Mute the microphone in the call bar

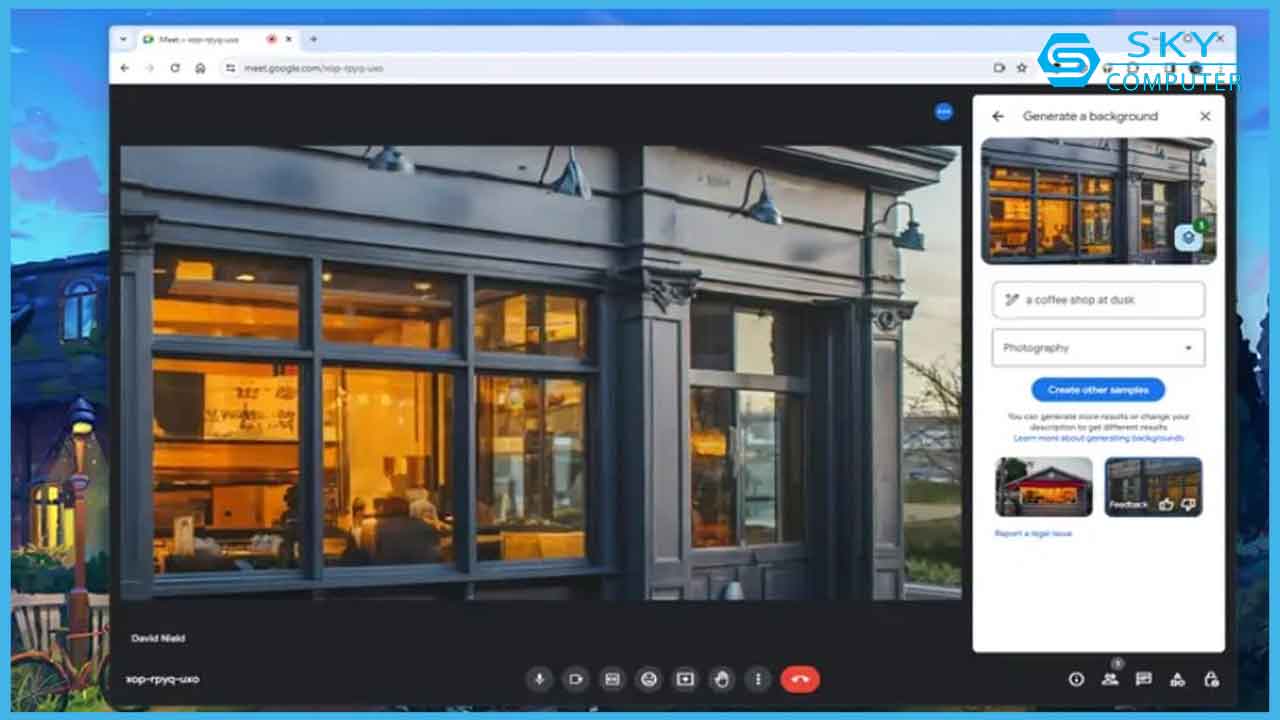(x=540, y=679)
